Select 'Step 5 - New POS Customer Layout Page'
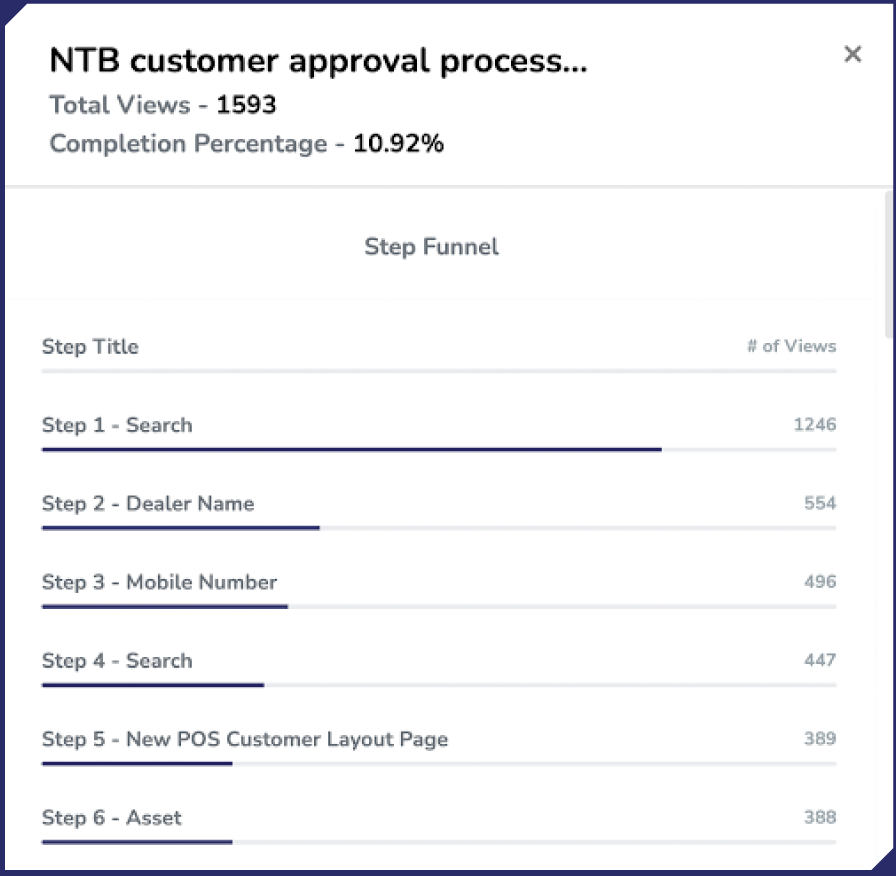 coord(245,739)
